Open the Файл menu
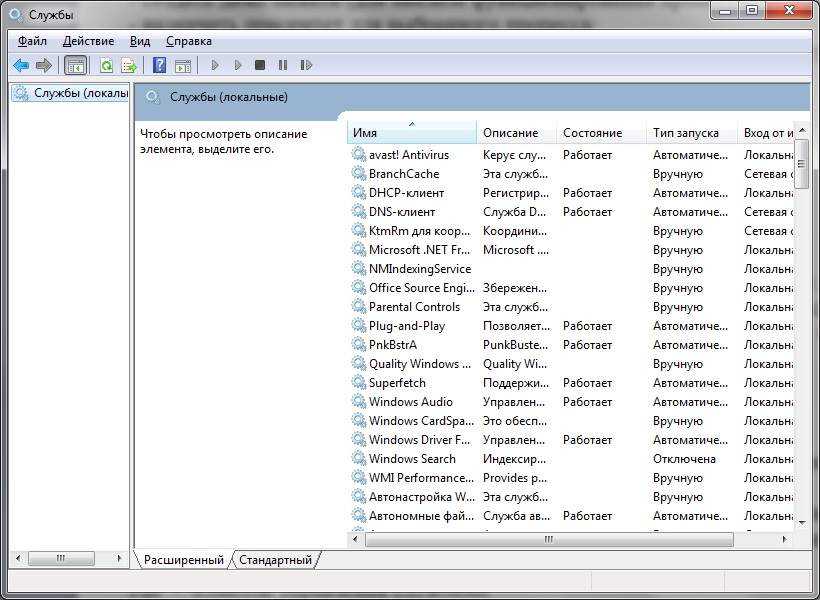 [32, 41]
